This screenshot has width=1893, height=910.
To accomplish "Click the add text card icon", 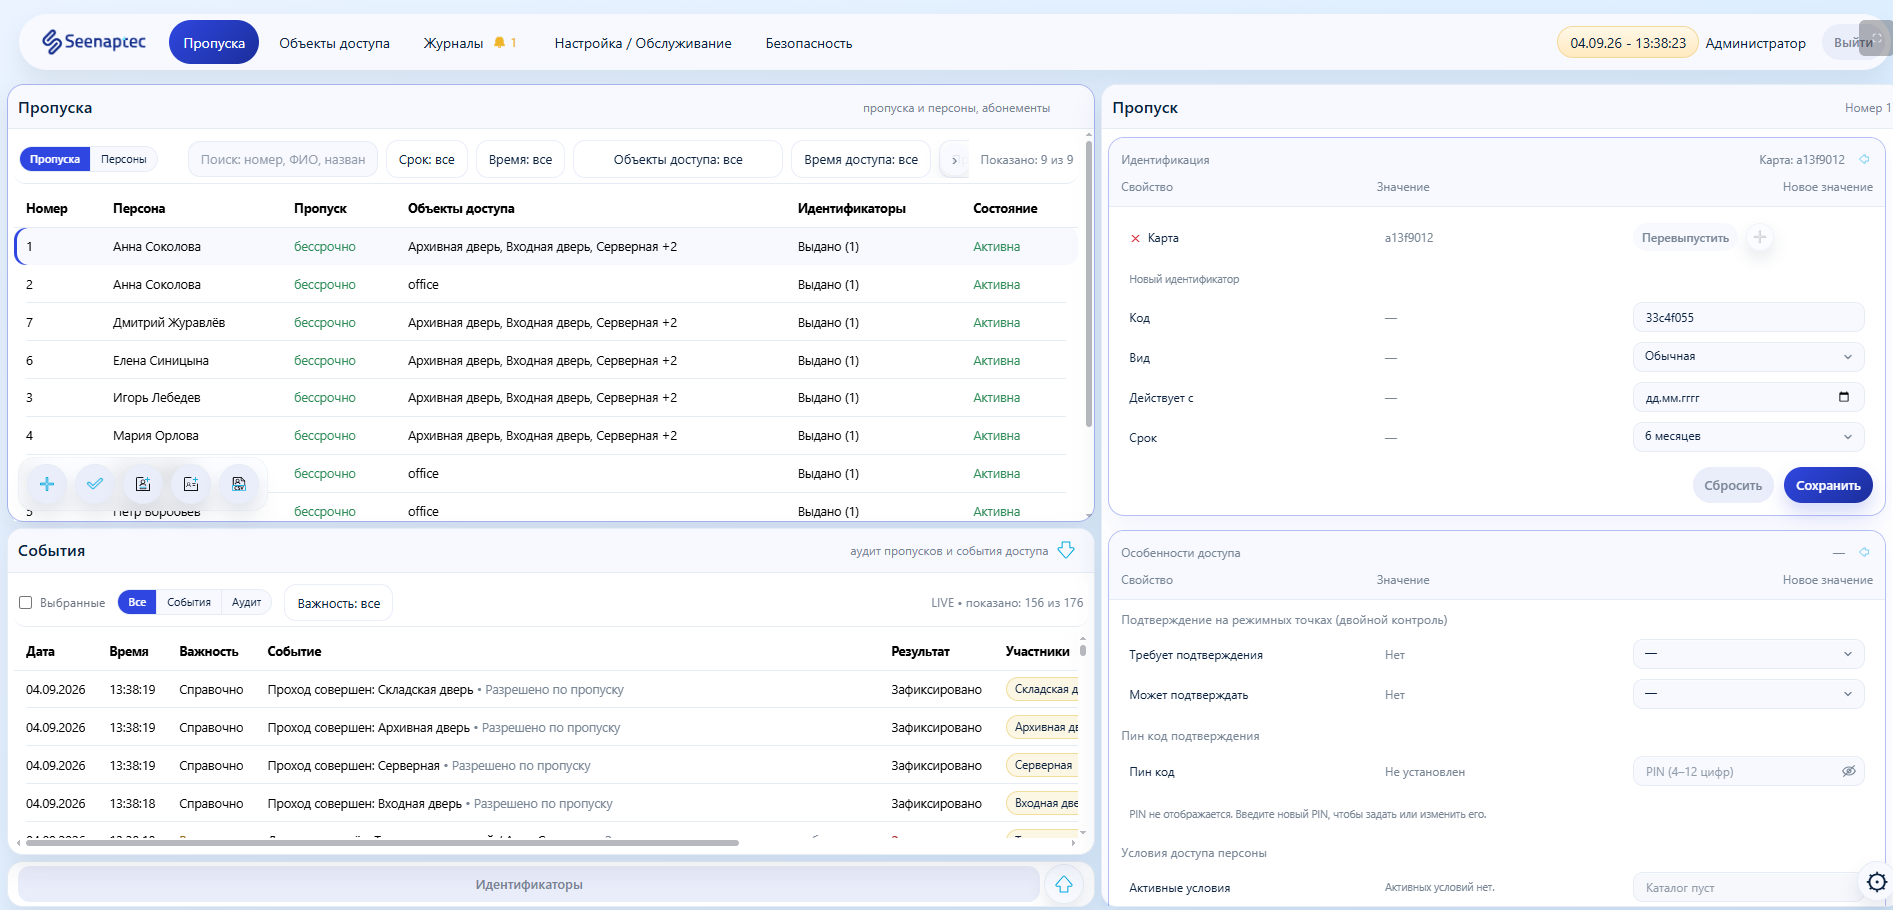I will point(191,484).
